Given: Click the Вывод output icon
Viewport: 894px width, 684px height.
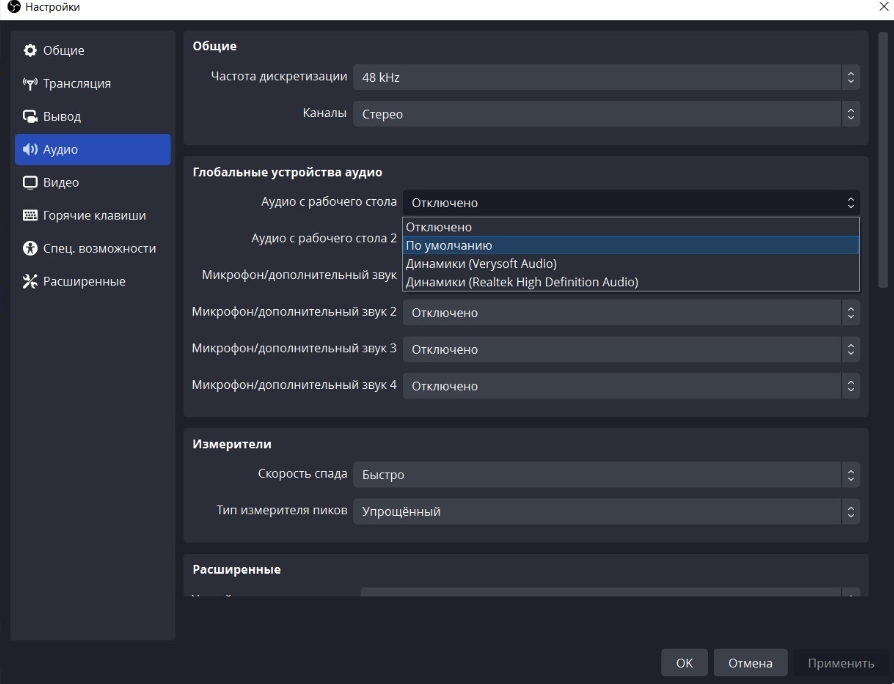Looking at the screenshot, I should tap(30, 117).
